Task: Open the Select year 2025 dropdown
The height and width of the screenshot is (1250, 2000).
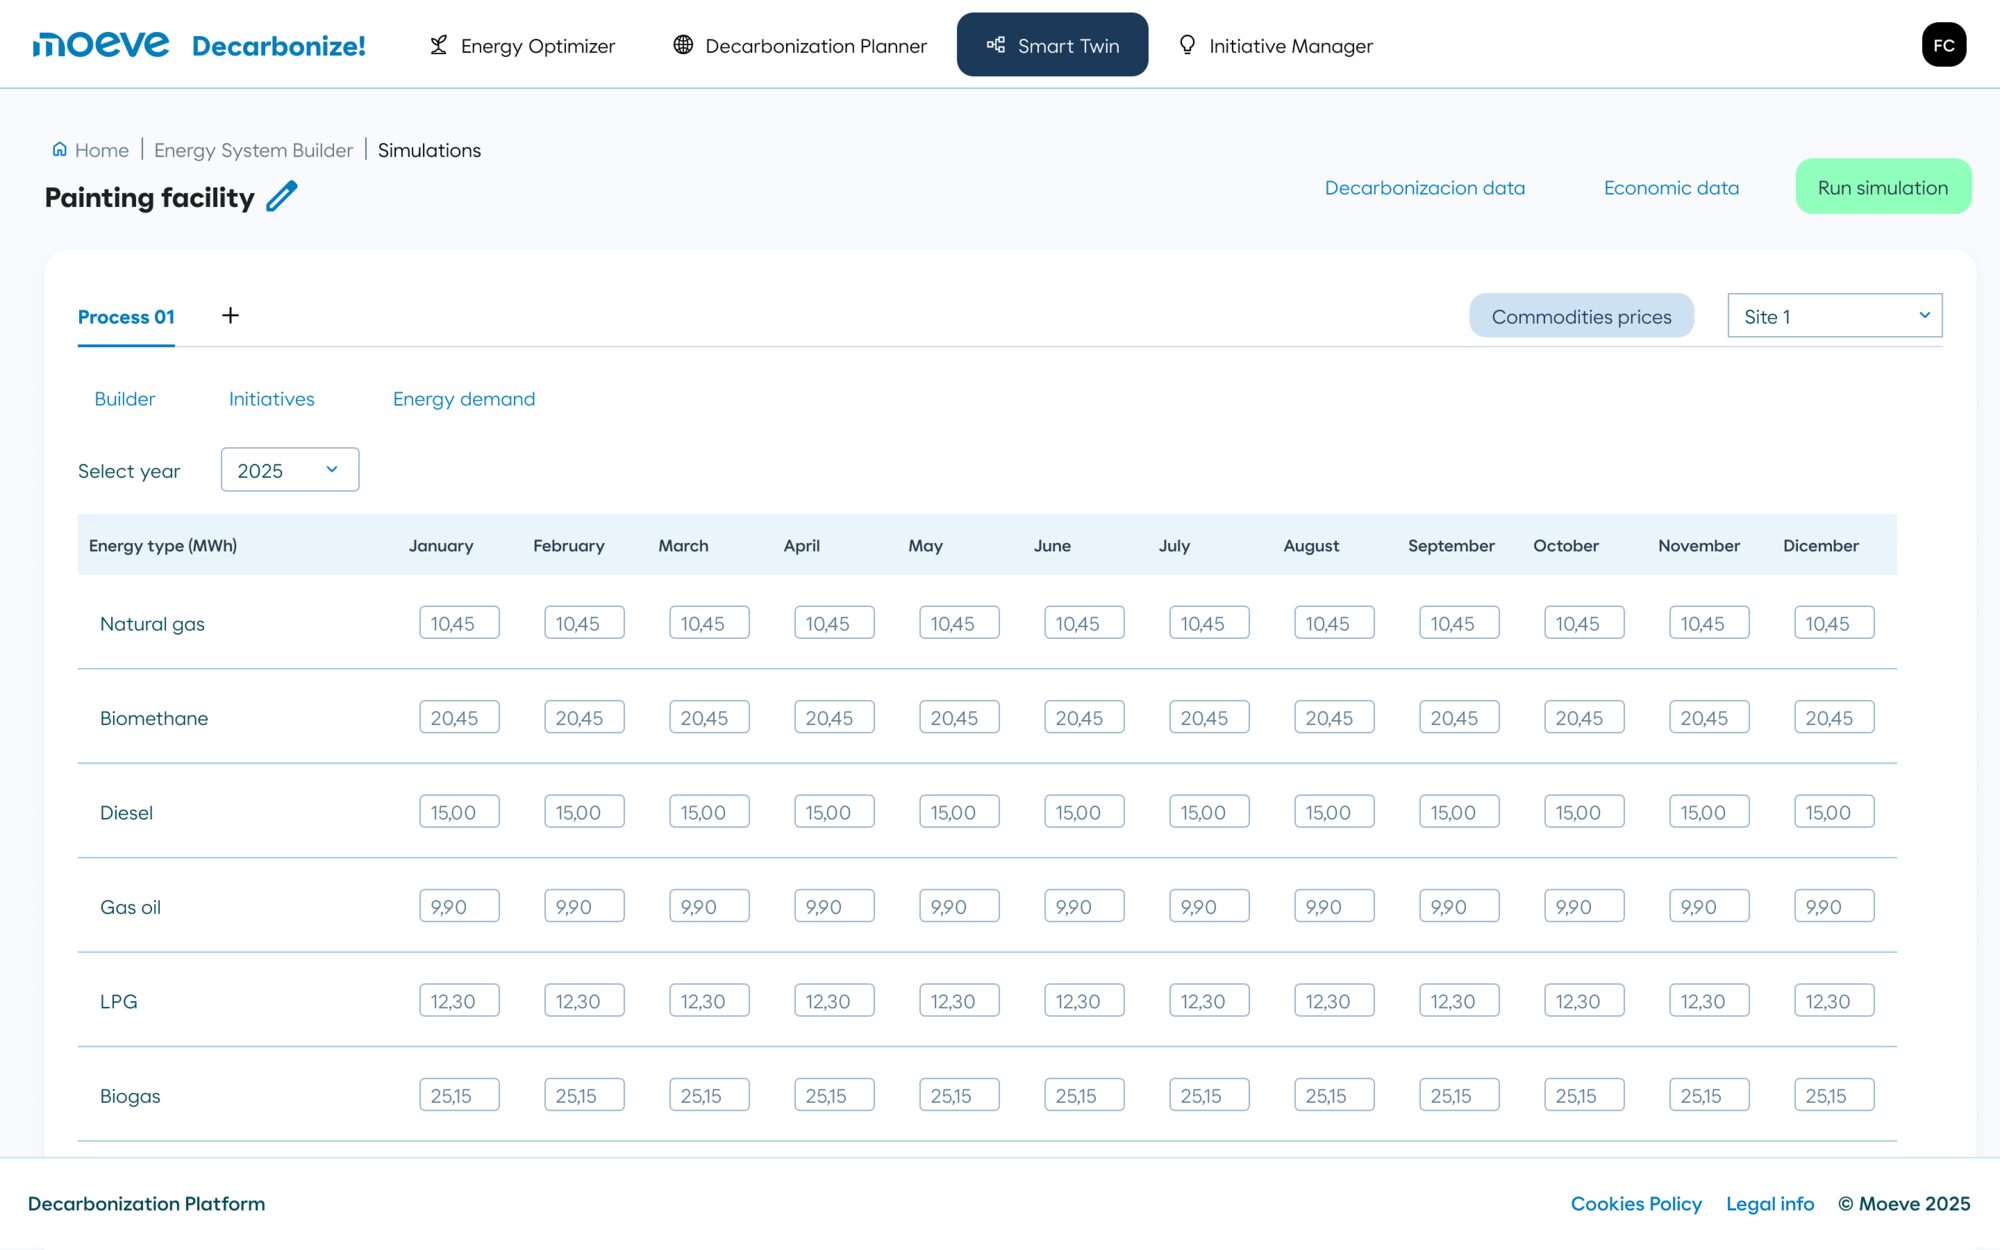Action: click(x=290, y=470)
